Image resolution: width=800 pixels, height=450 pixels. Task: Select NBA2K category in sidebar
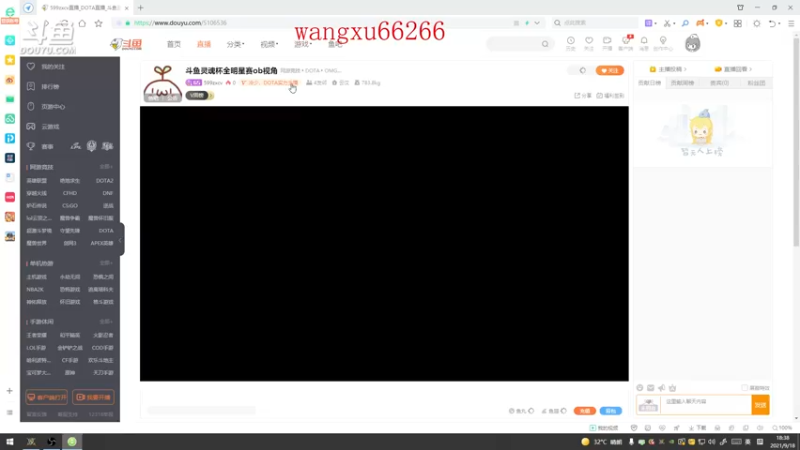tap(35, 289)
